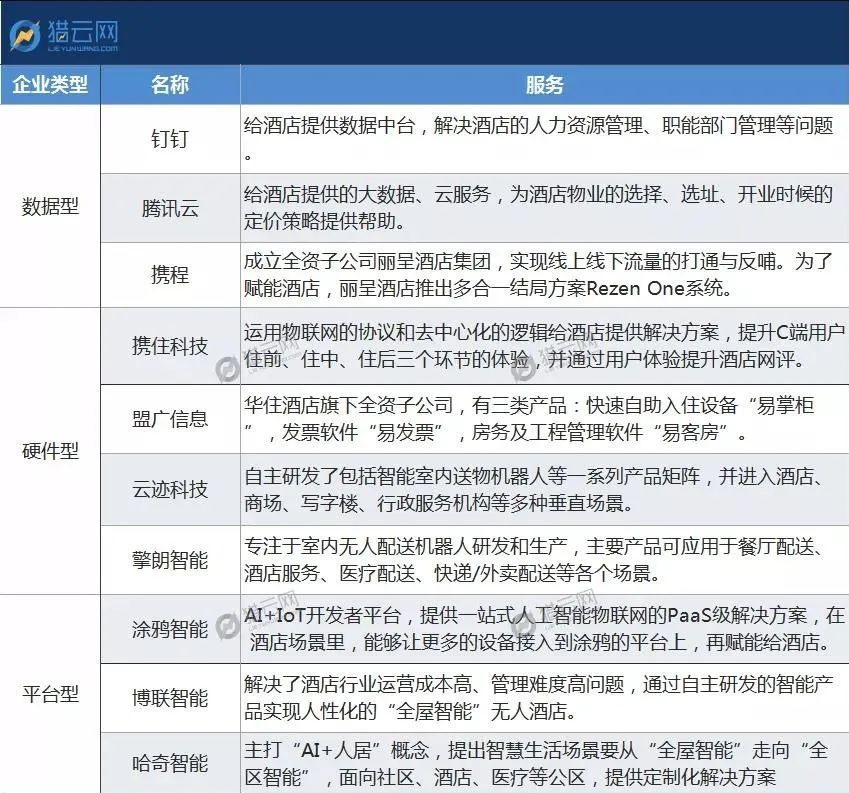Select the 博联智能 name cell

click(x=170, y=698)
